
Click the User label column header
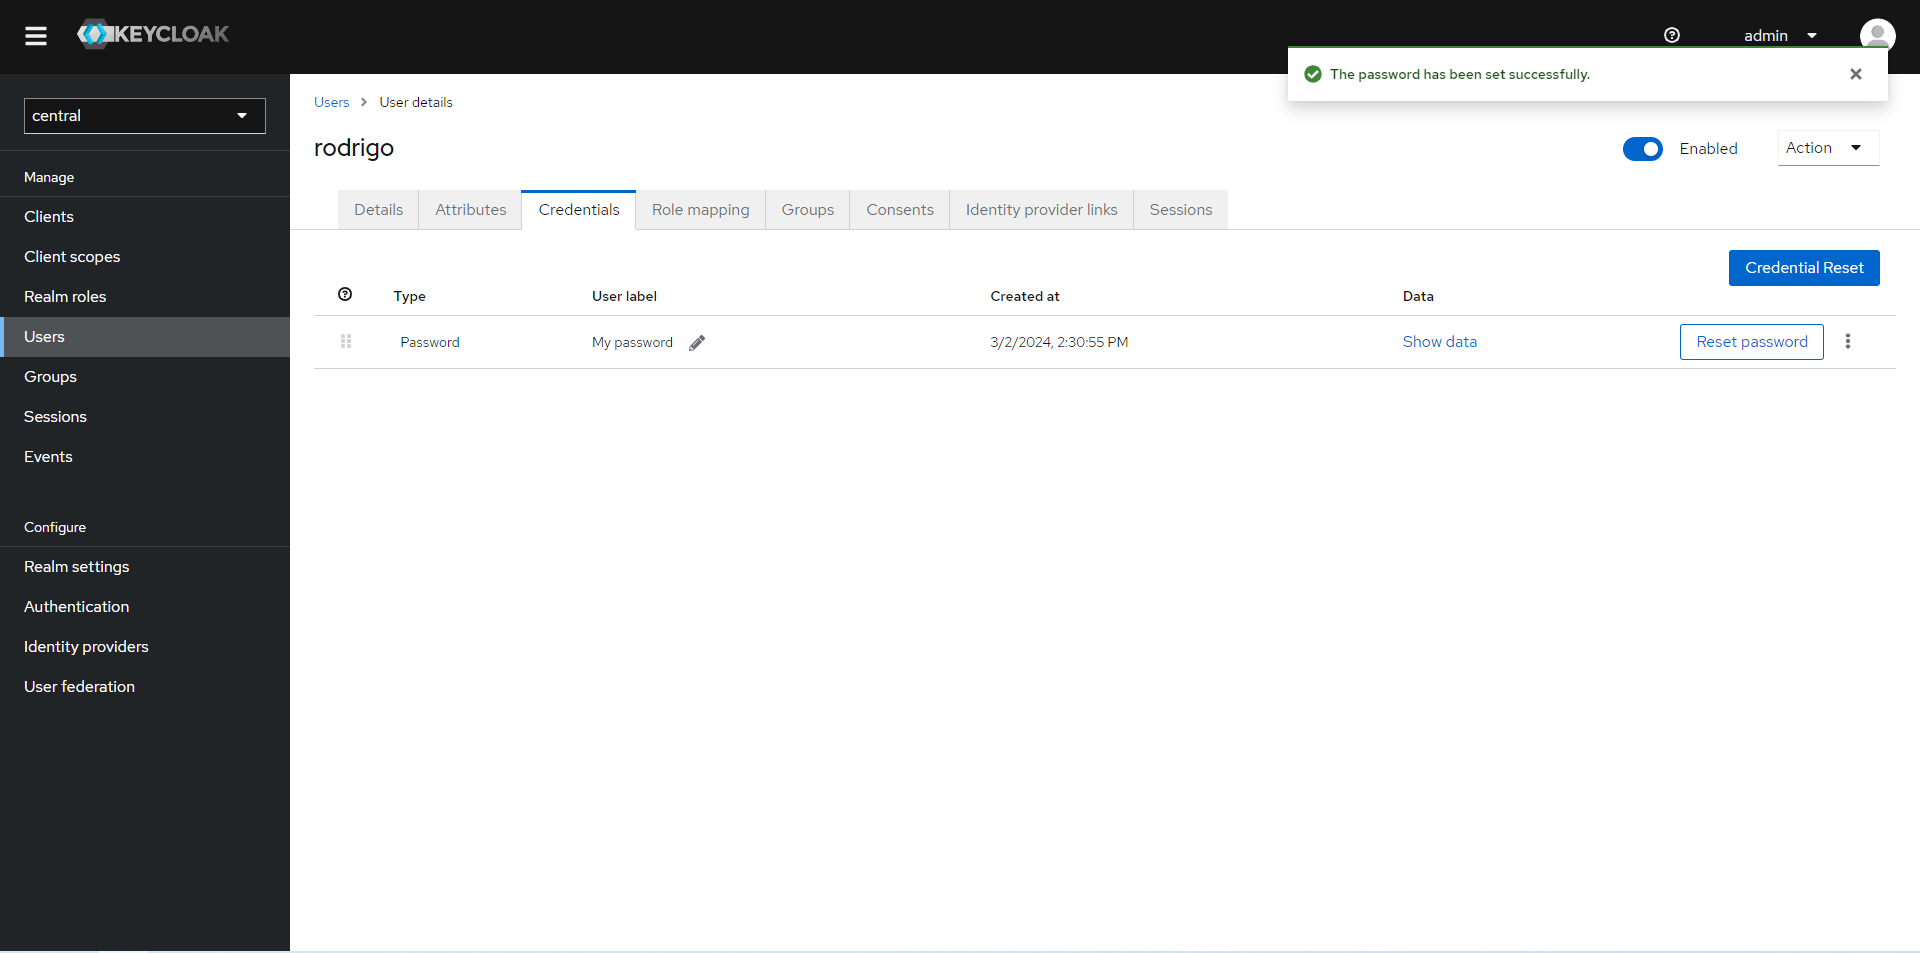[x=624, y=296]
